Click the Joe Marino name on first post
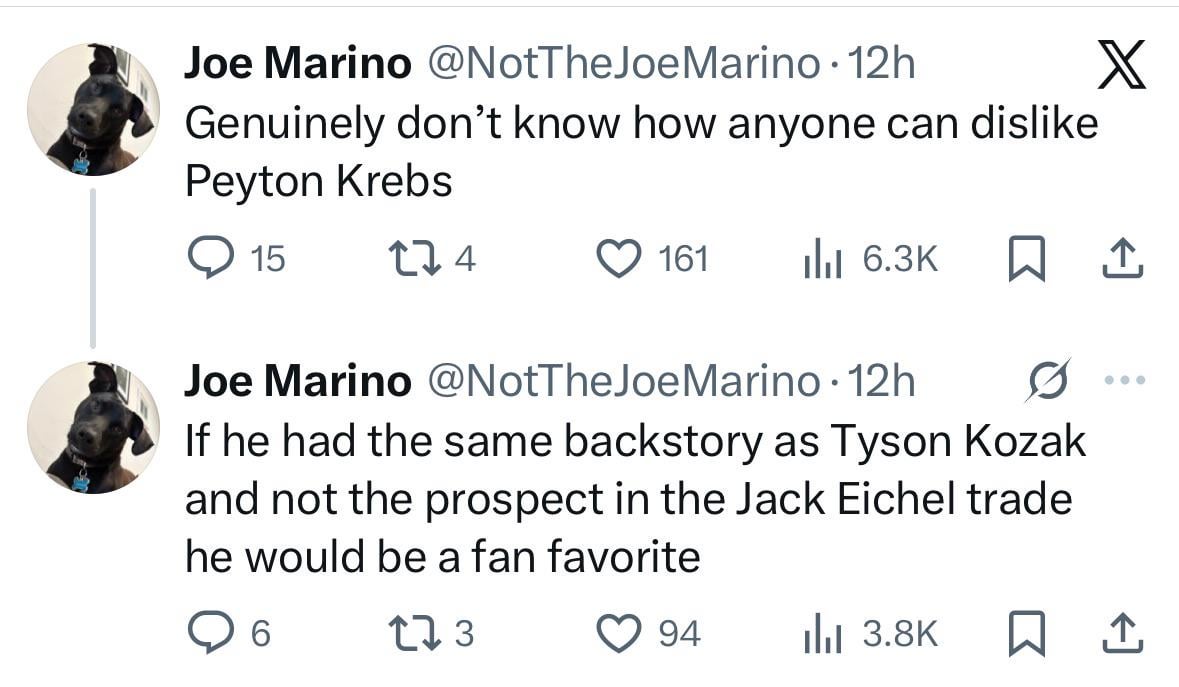This screenshot has height=687, width=1179. [x=297, y=66]
